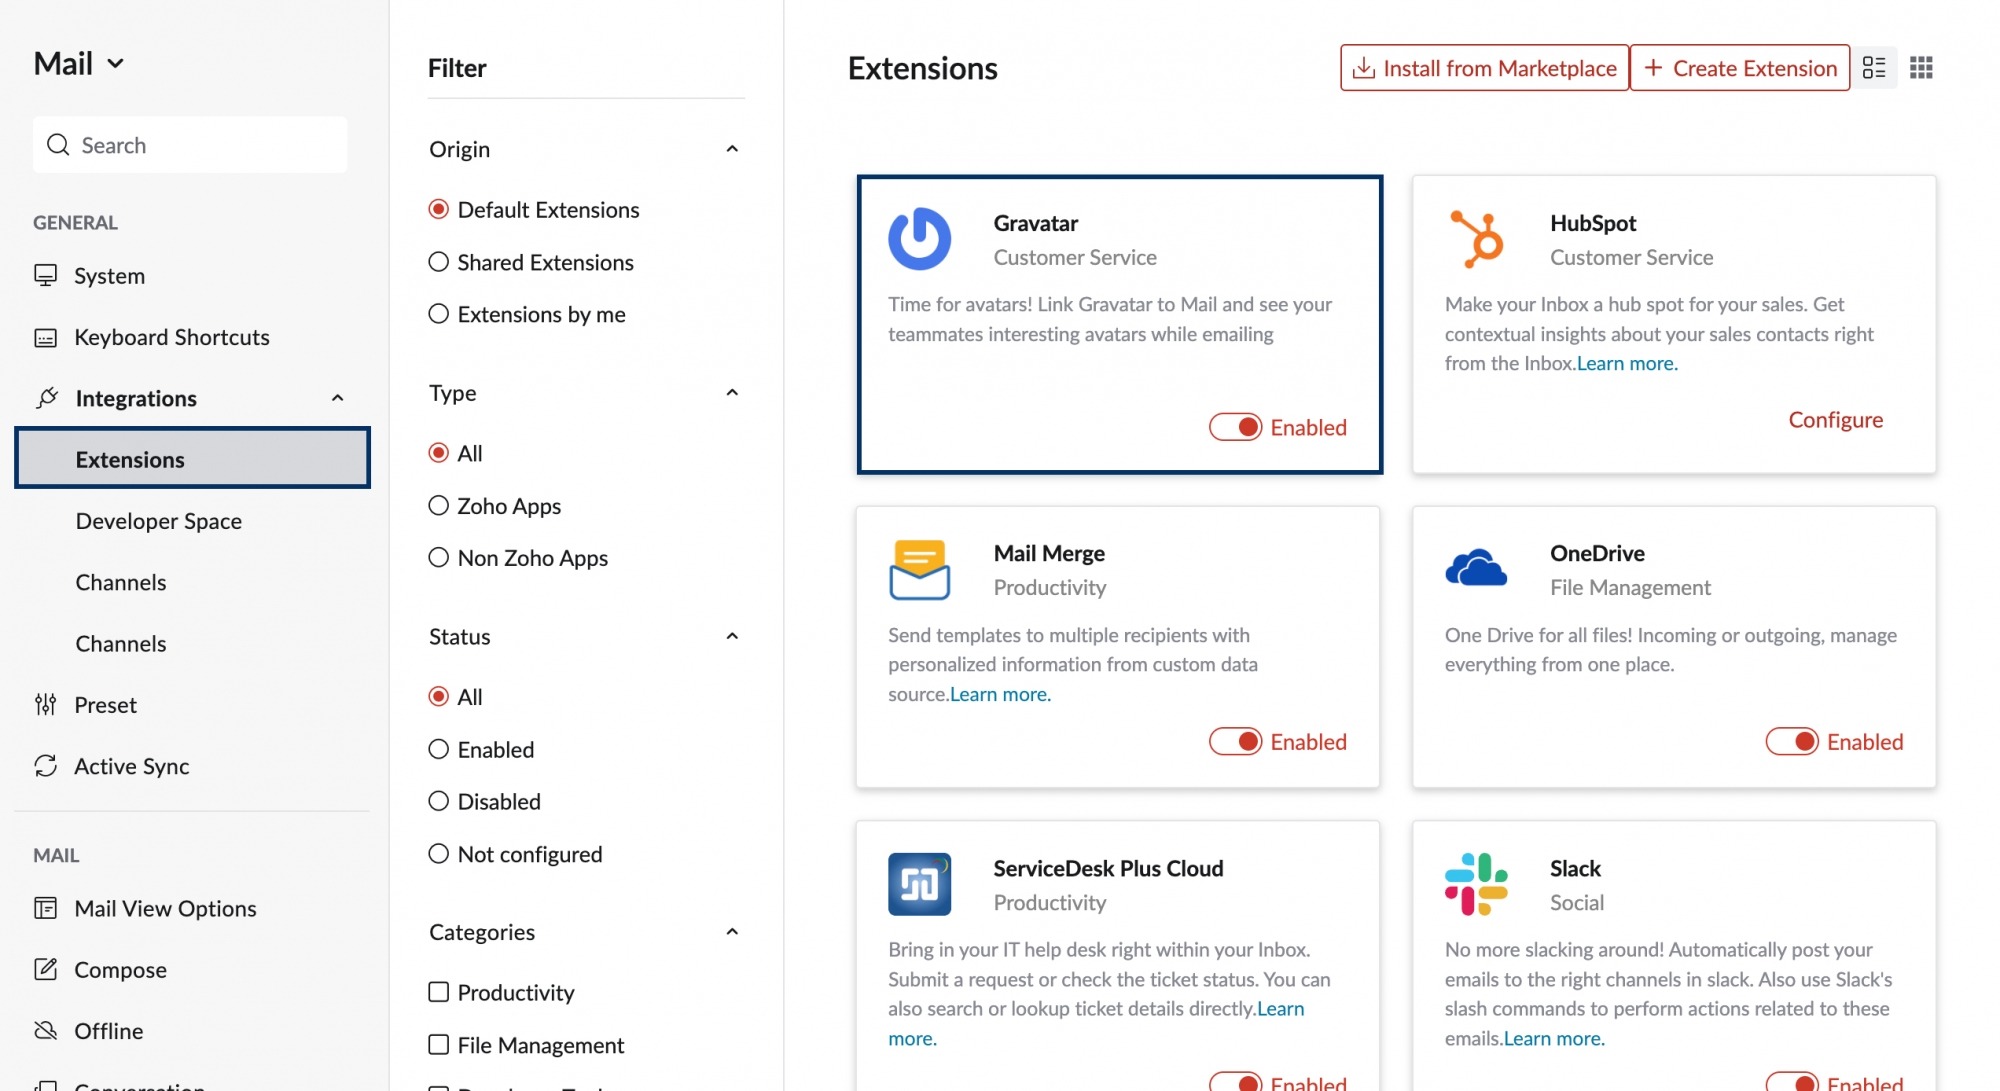Image resolution: width=2000 pixels, height=1091 pixels.
Task: Click the Search input field
Action: click(189, 145)
